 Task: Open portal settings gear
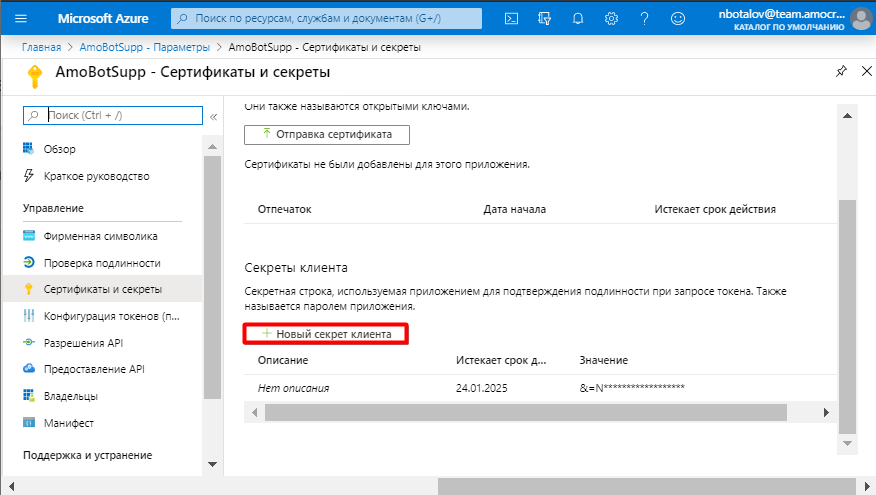611,18
